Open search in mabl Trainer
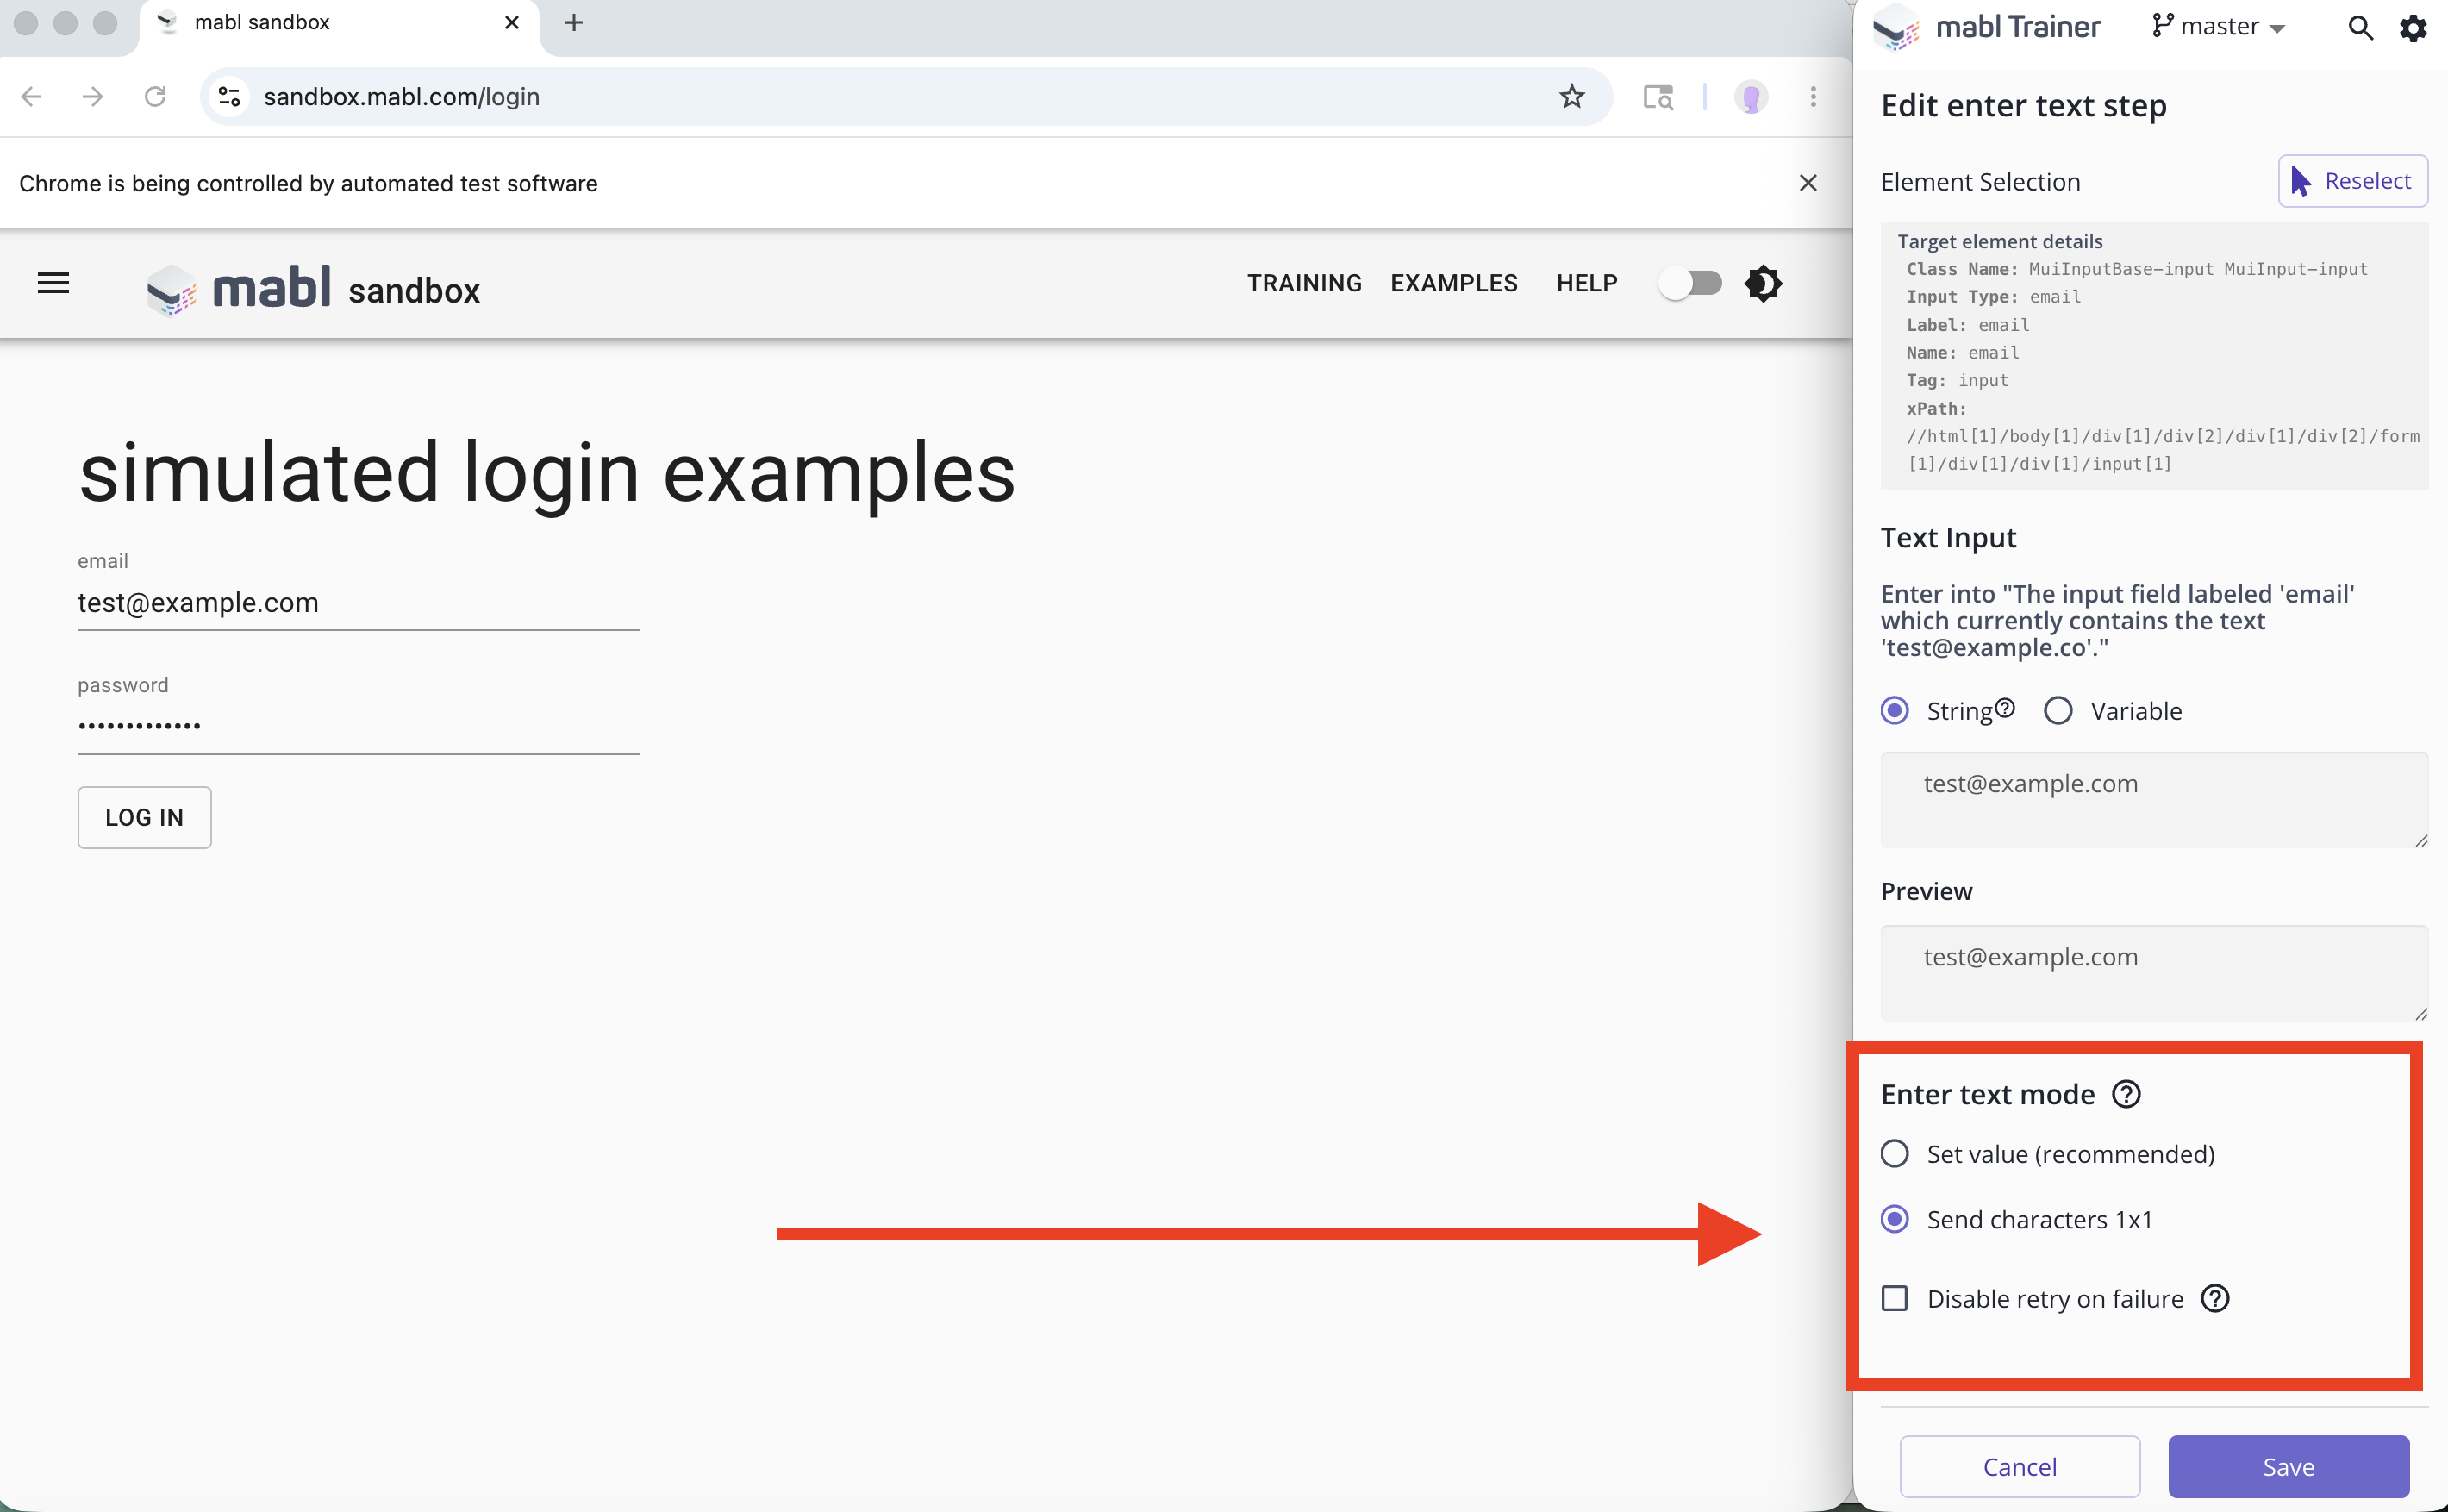Viewport: 2448px width, 1512px height. coord(2360,27)
